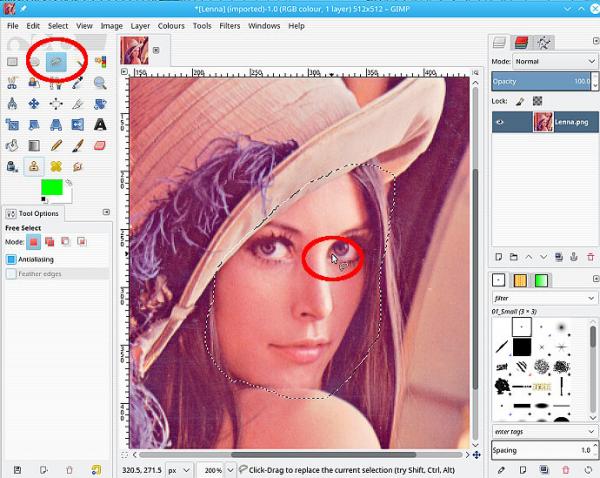This screenshot has width=600, height=478.
Task: Switch to the Paths tab
Action: 543,42
